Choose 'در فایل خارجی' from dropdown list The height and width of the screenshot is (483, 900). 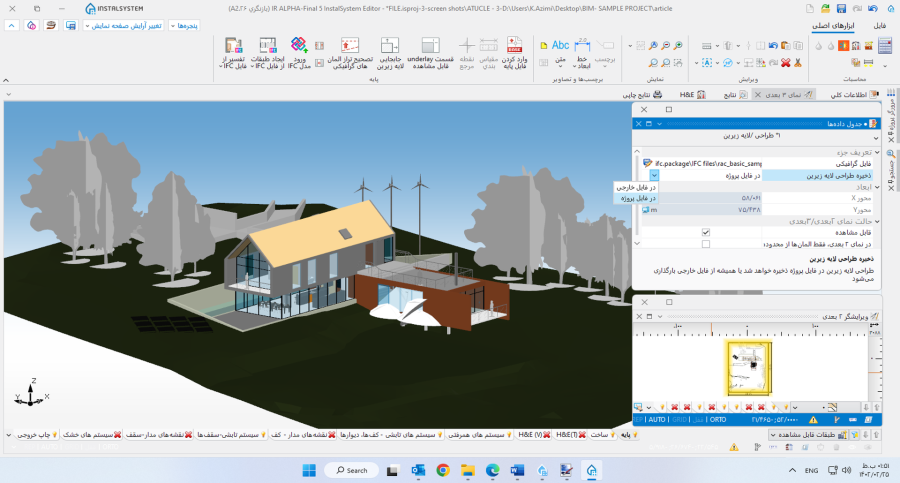[636, 187]
